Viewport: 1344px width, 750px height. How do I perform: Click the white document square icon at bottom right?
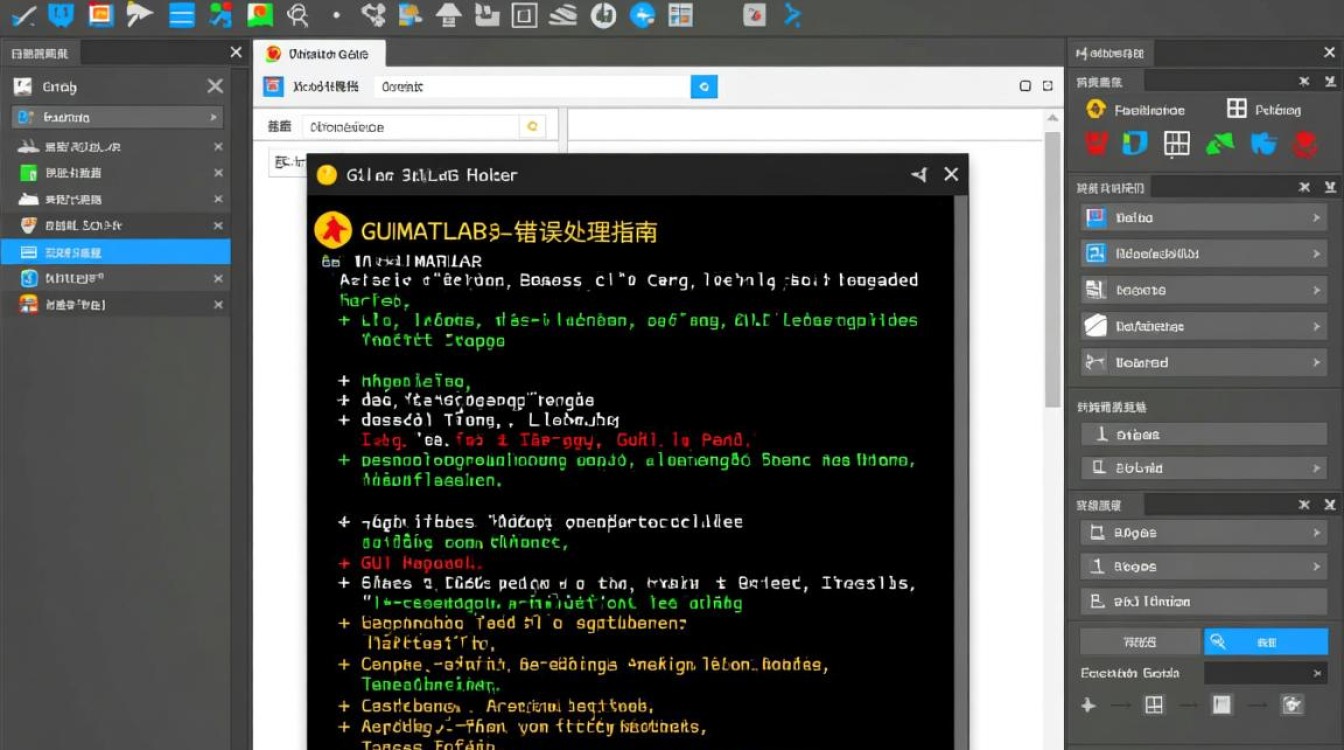click(x=1222, y=705)
